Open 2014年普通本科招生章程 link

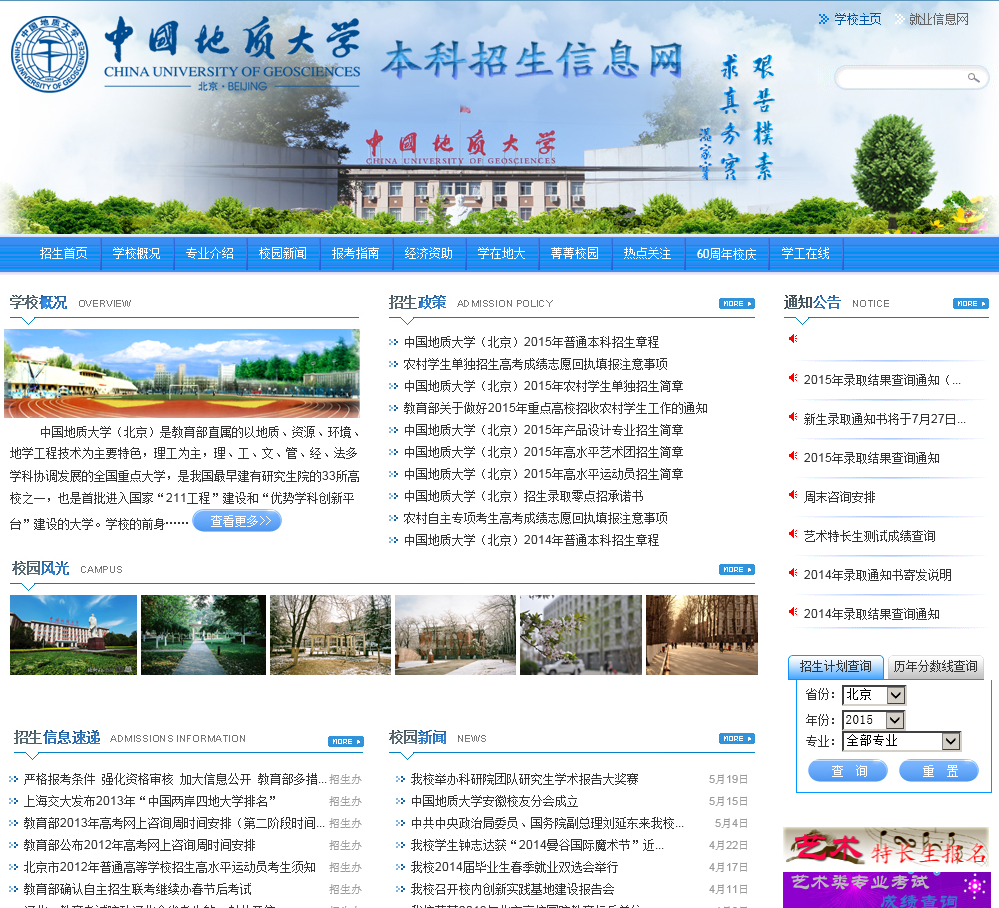(531, 540)
